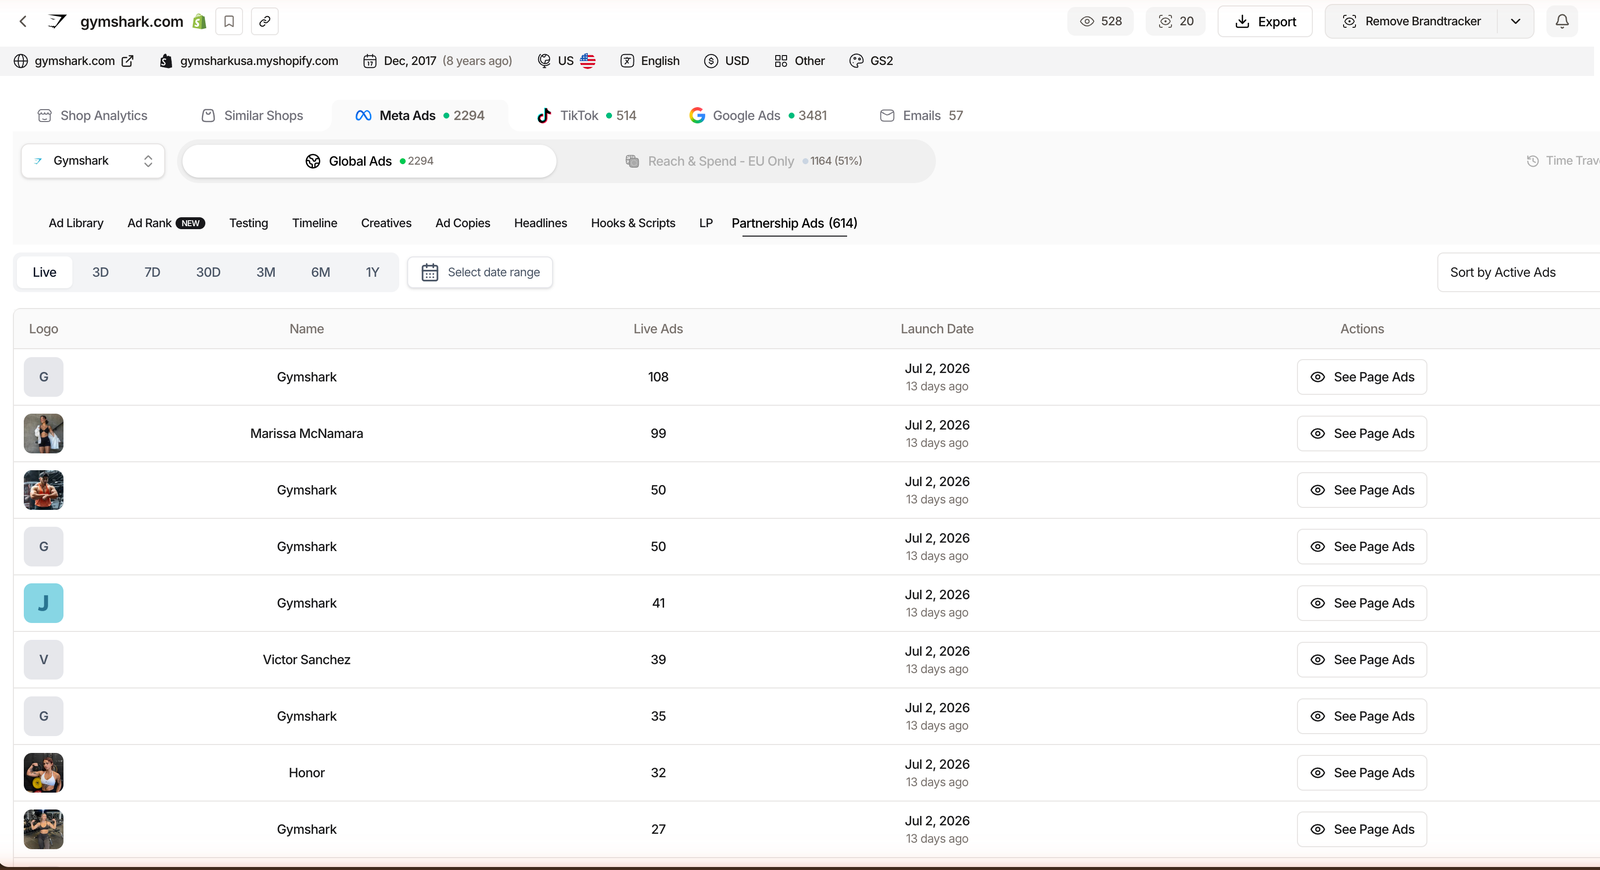Image resolution: width=1600 pixels, height=870 pixels.
Task: Open the Sort by Active Ads dropdown
Action: (1518, 272)
